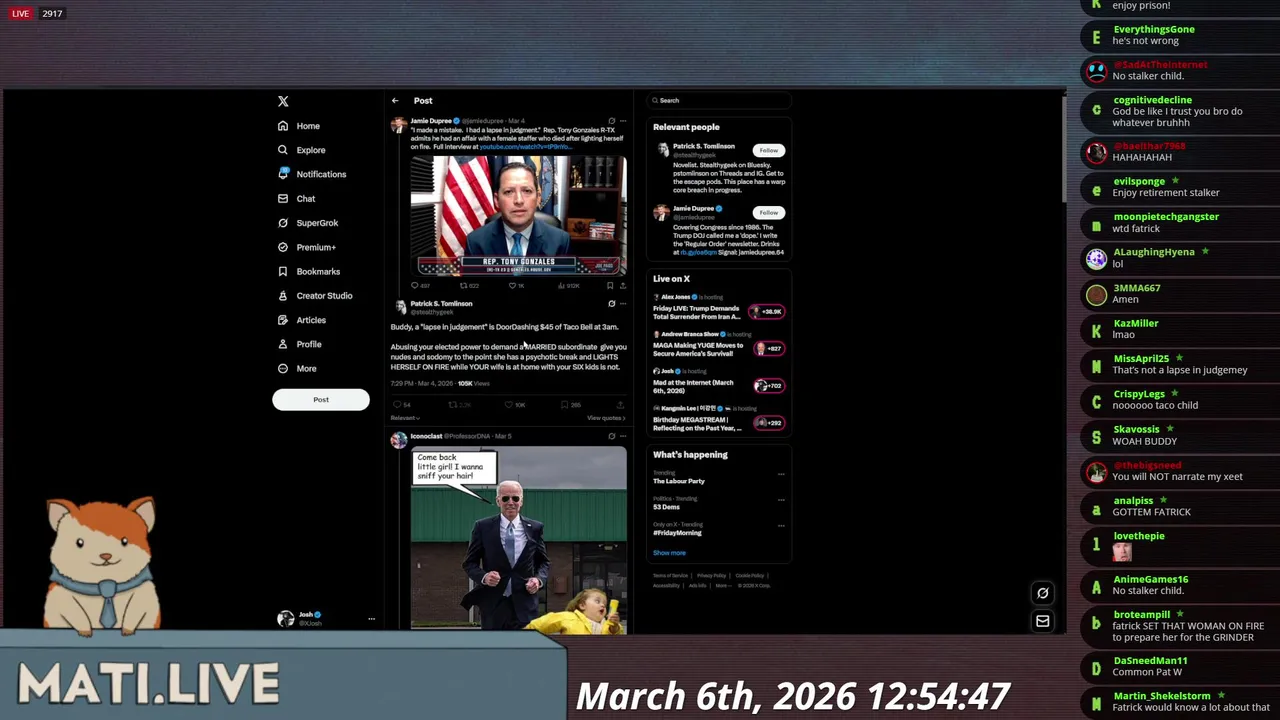Viewport: 1280px width, 720px height.
Task: Click the X Search field
Action: (718, 101)
